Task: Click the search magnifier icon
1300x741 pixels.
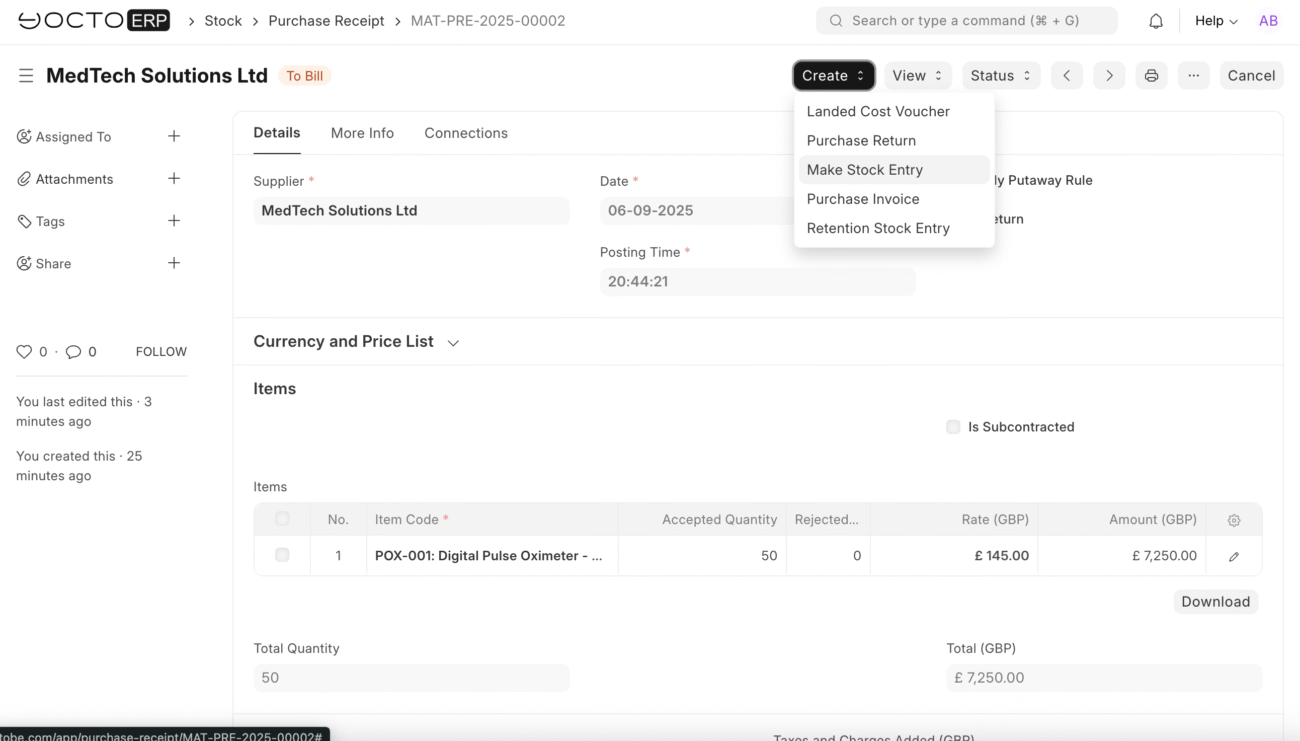Action: click(836, 21)
